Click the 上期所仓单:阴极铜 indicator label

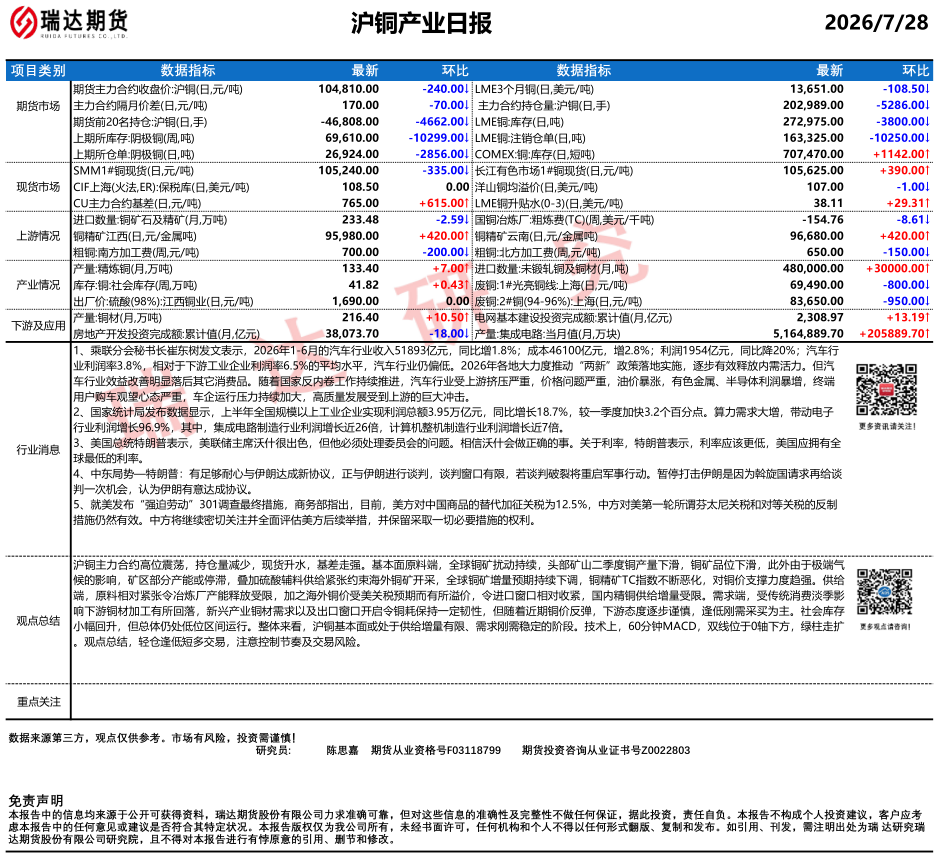[133, 154]
